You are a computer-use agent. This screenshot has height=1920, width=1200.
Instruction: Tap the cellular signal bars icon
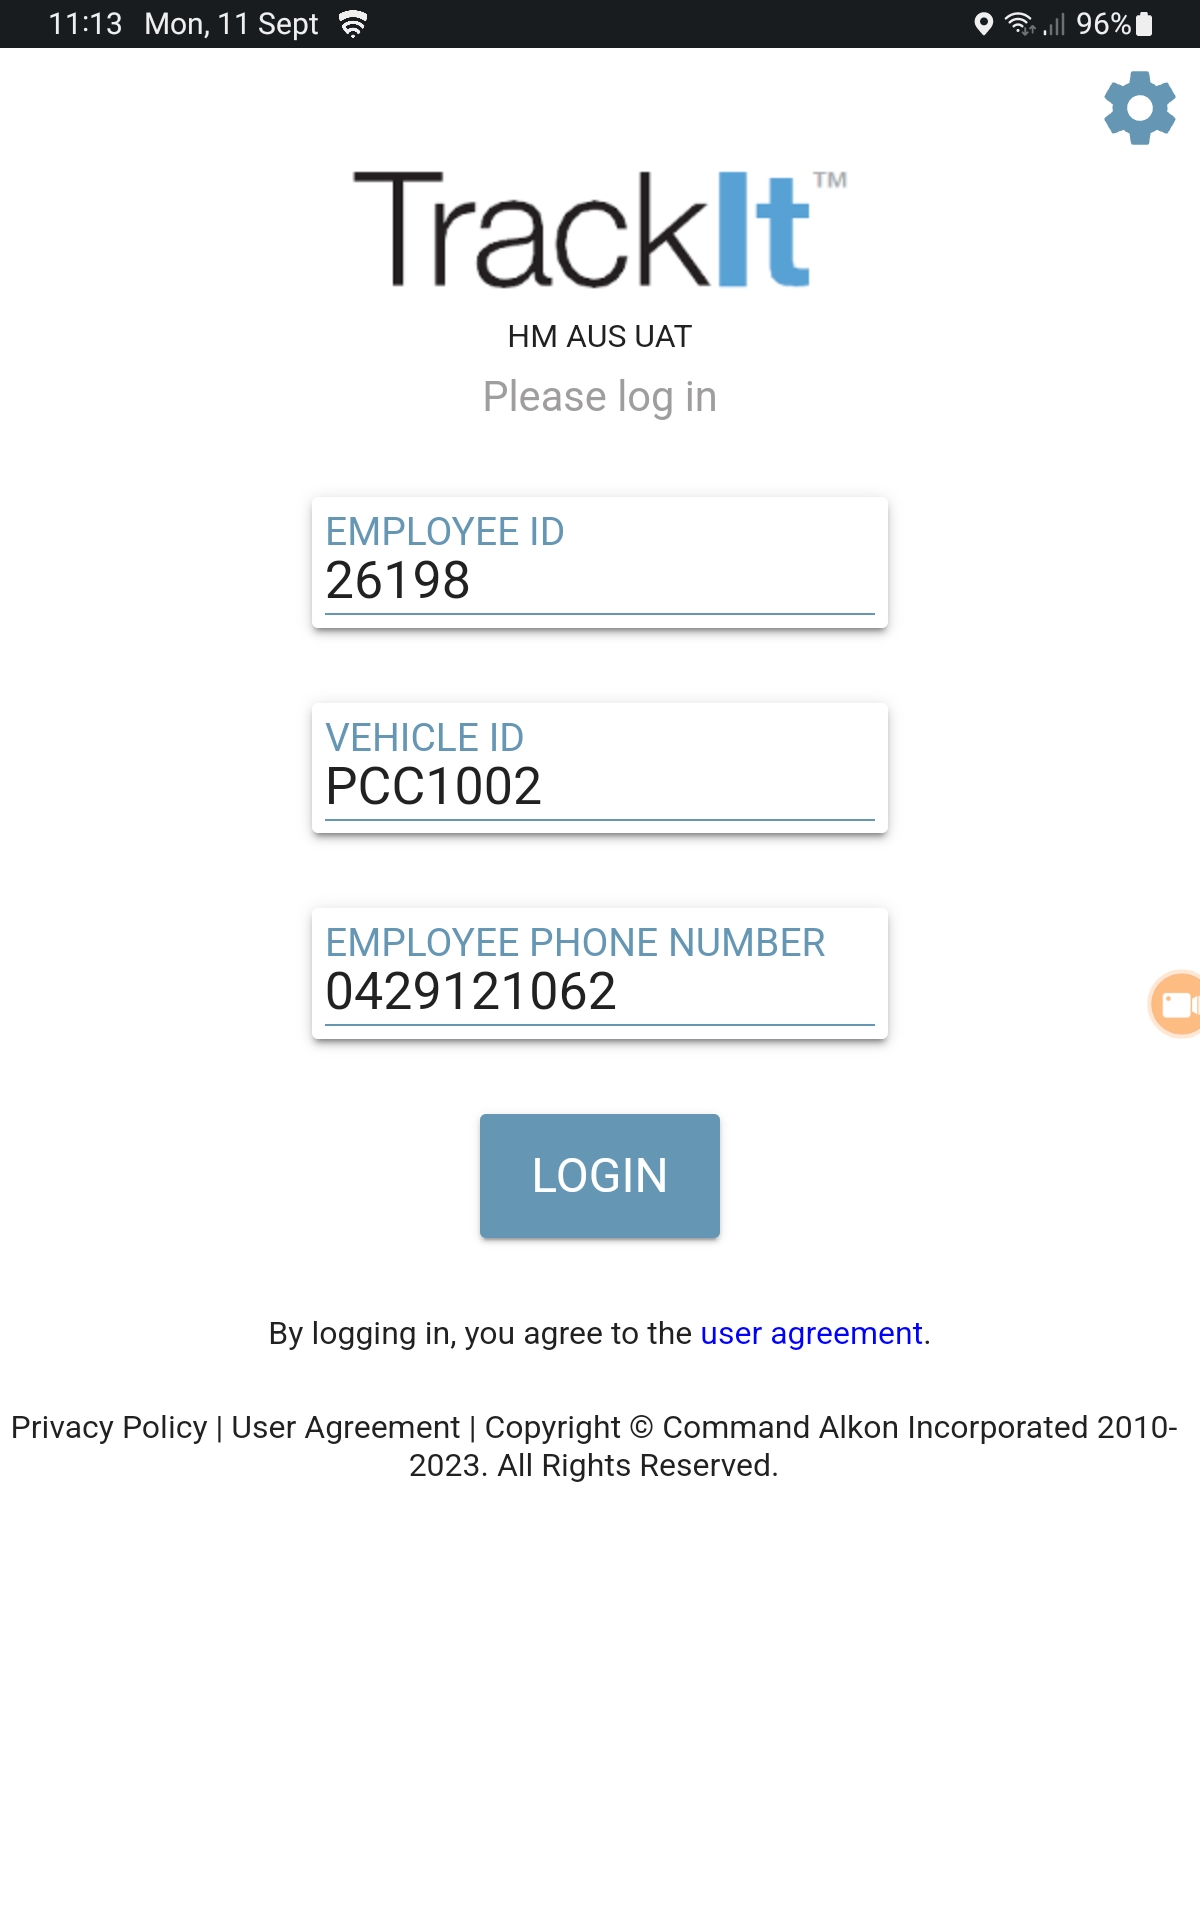click(1054, 24)
